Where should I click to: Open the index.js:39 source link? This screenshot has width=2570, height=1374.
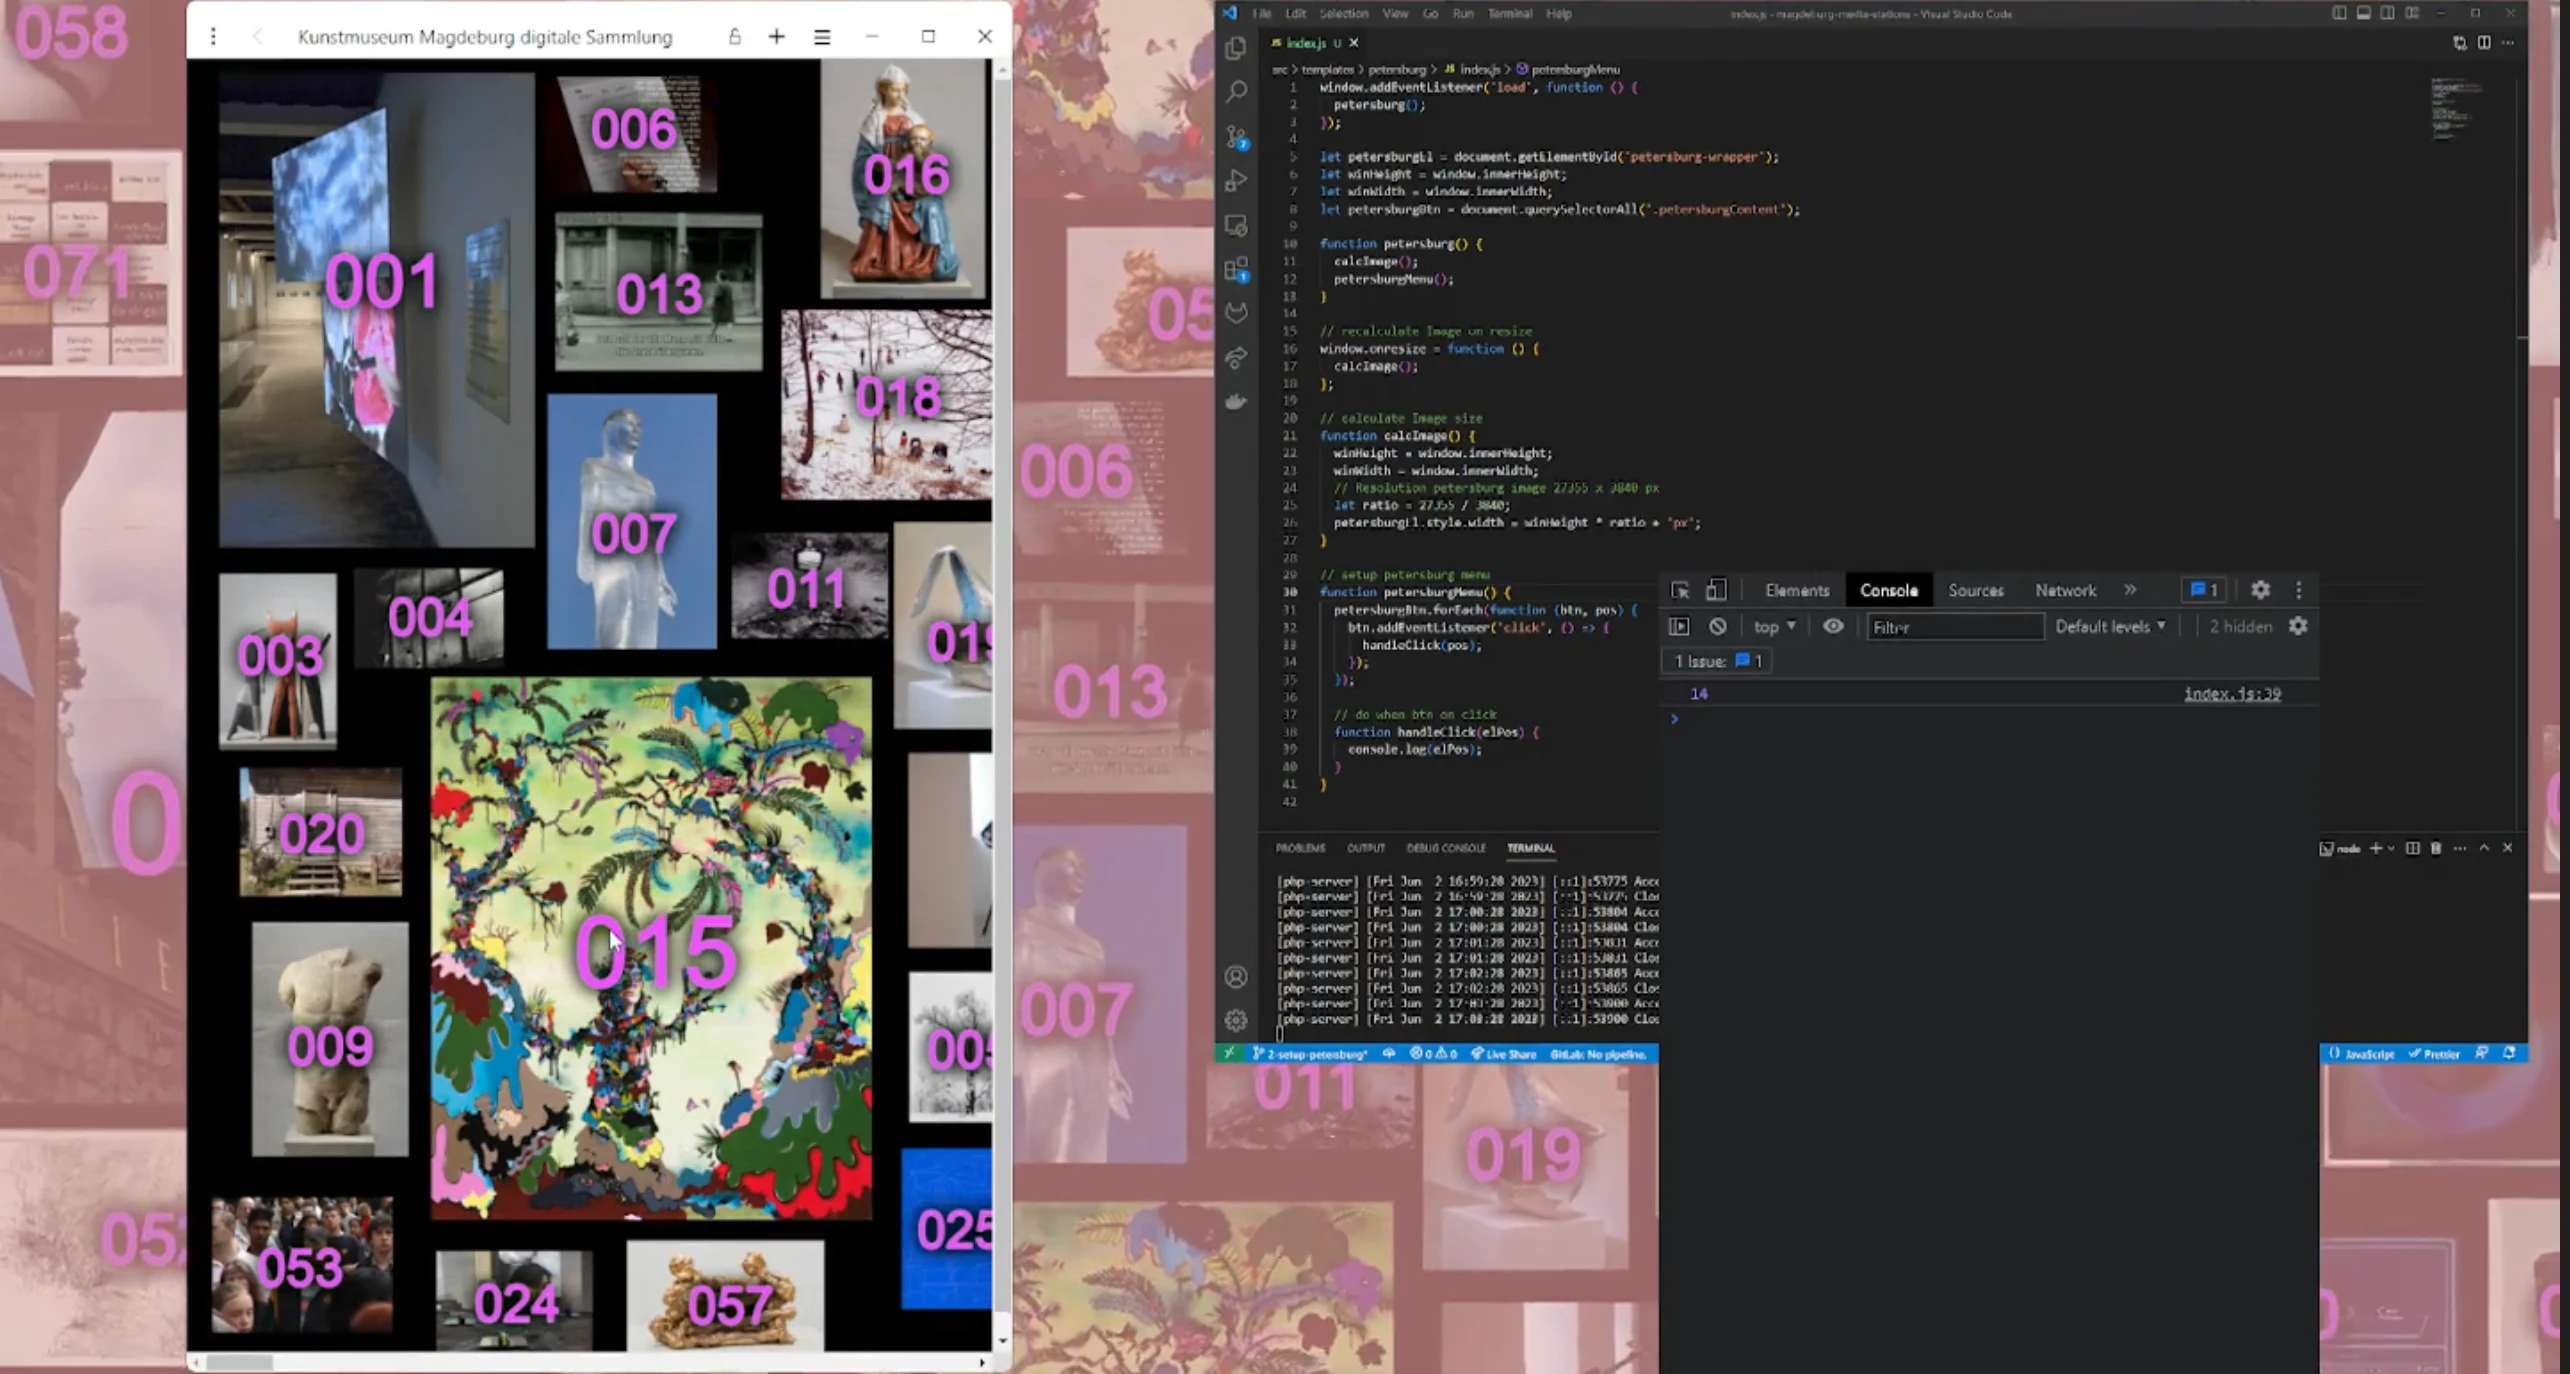(2232, 693)
